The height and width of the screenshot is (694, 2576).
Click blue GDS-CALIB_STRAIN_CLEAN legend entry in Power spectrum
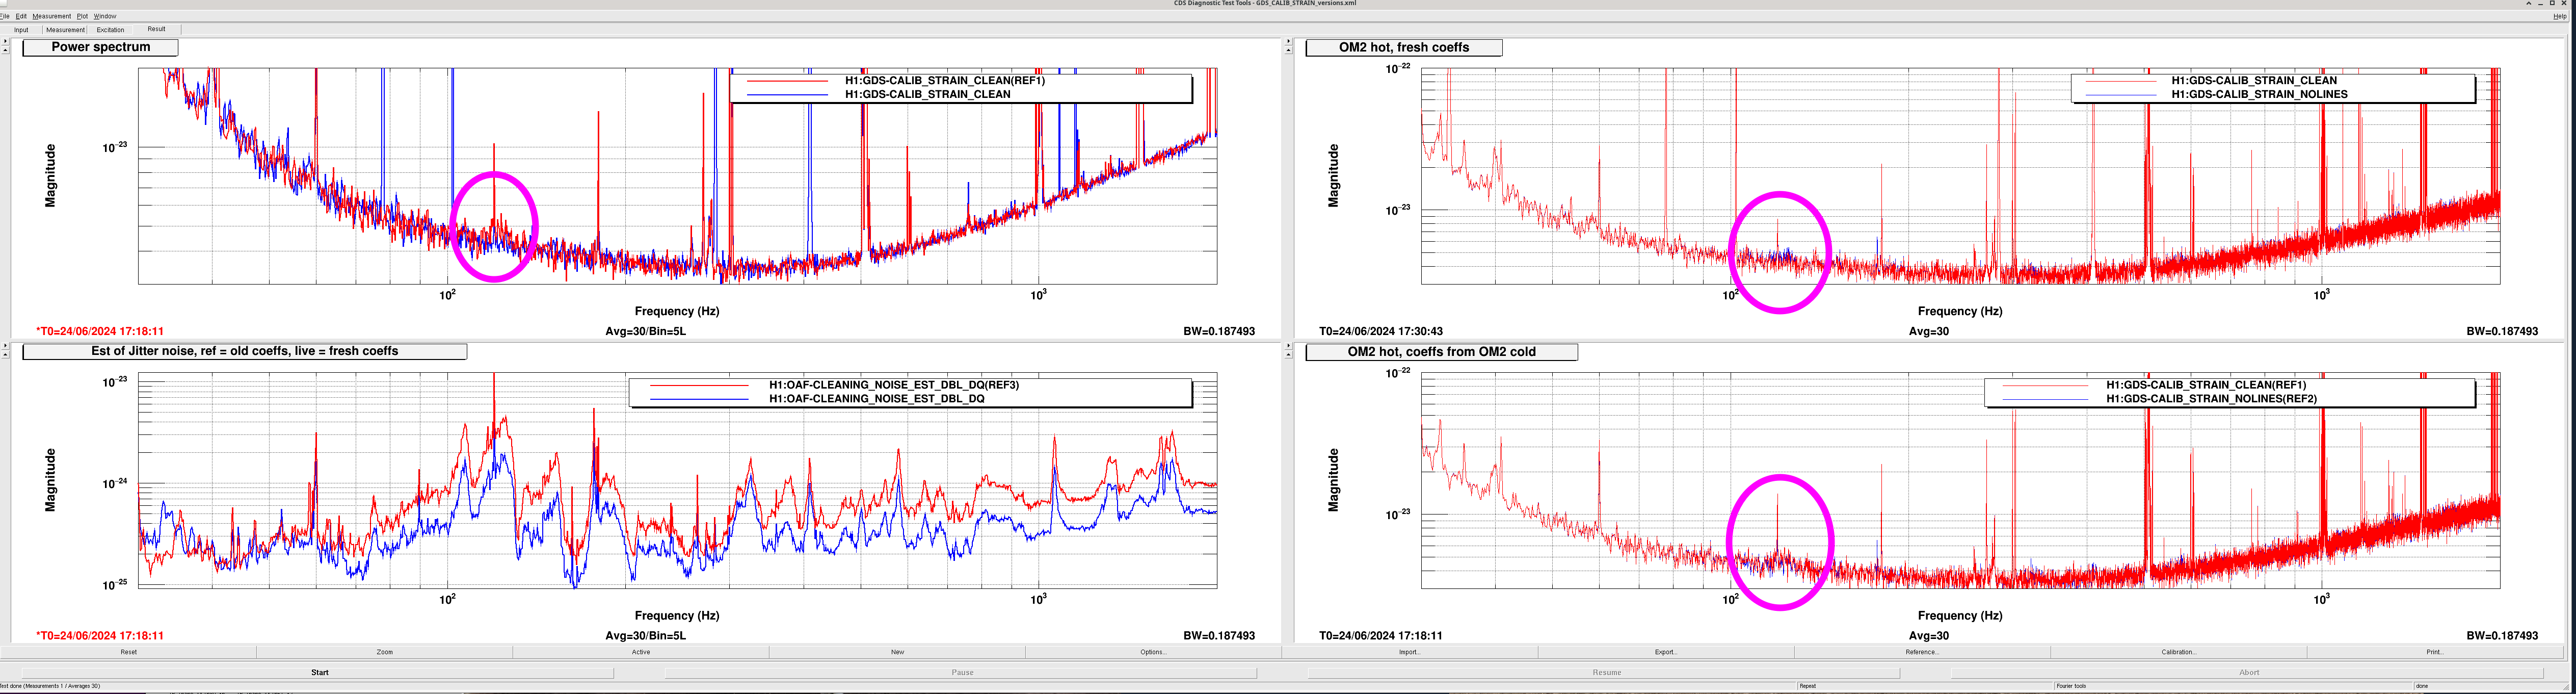coord(927,94)
